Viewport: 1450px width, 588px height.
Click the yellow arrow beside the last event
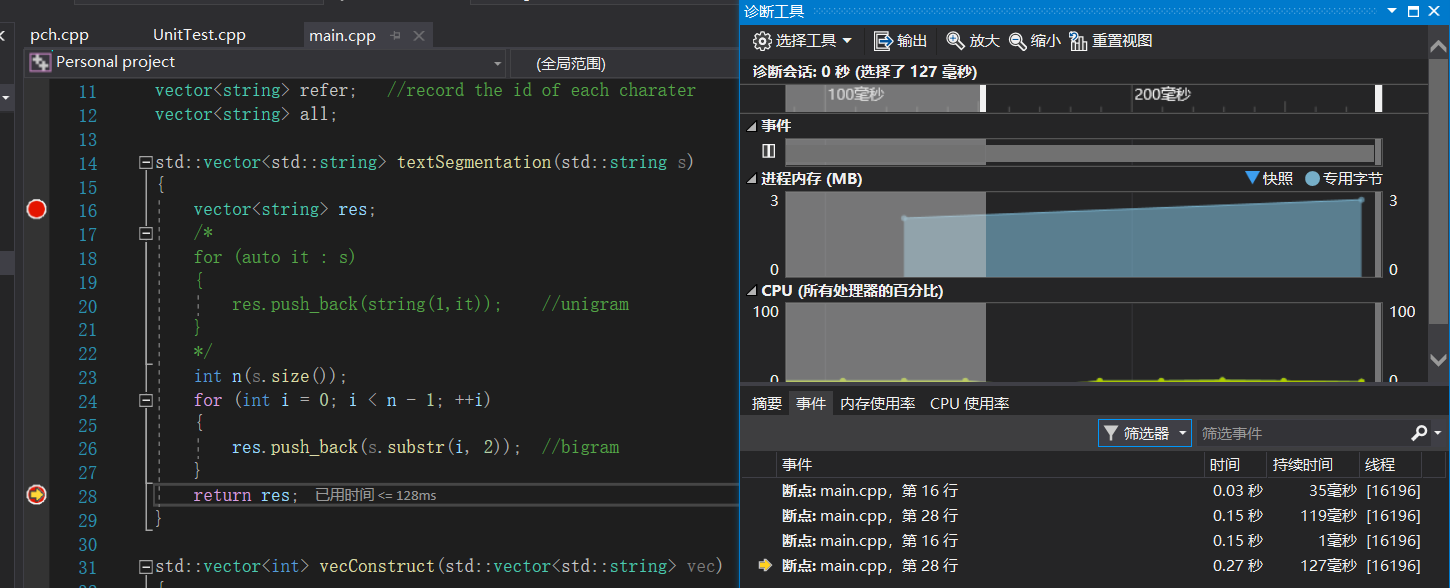[x=765, y=566]
